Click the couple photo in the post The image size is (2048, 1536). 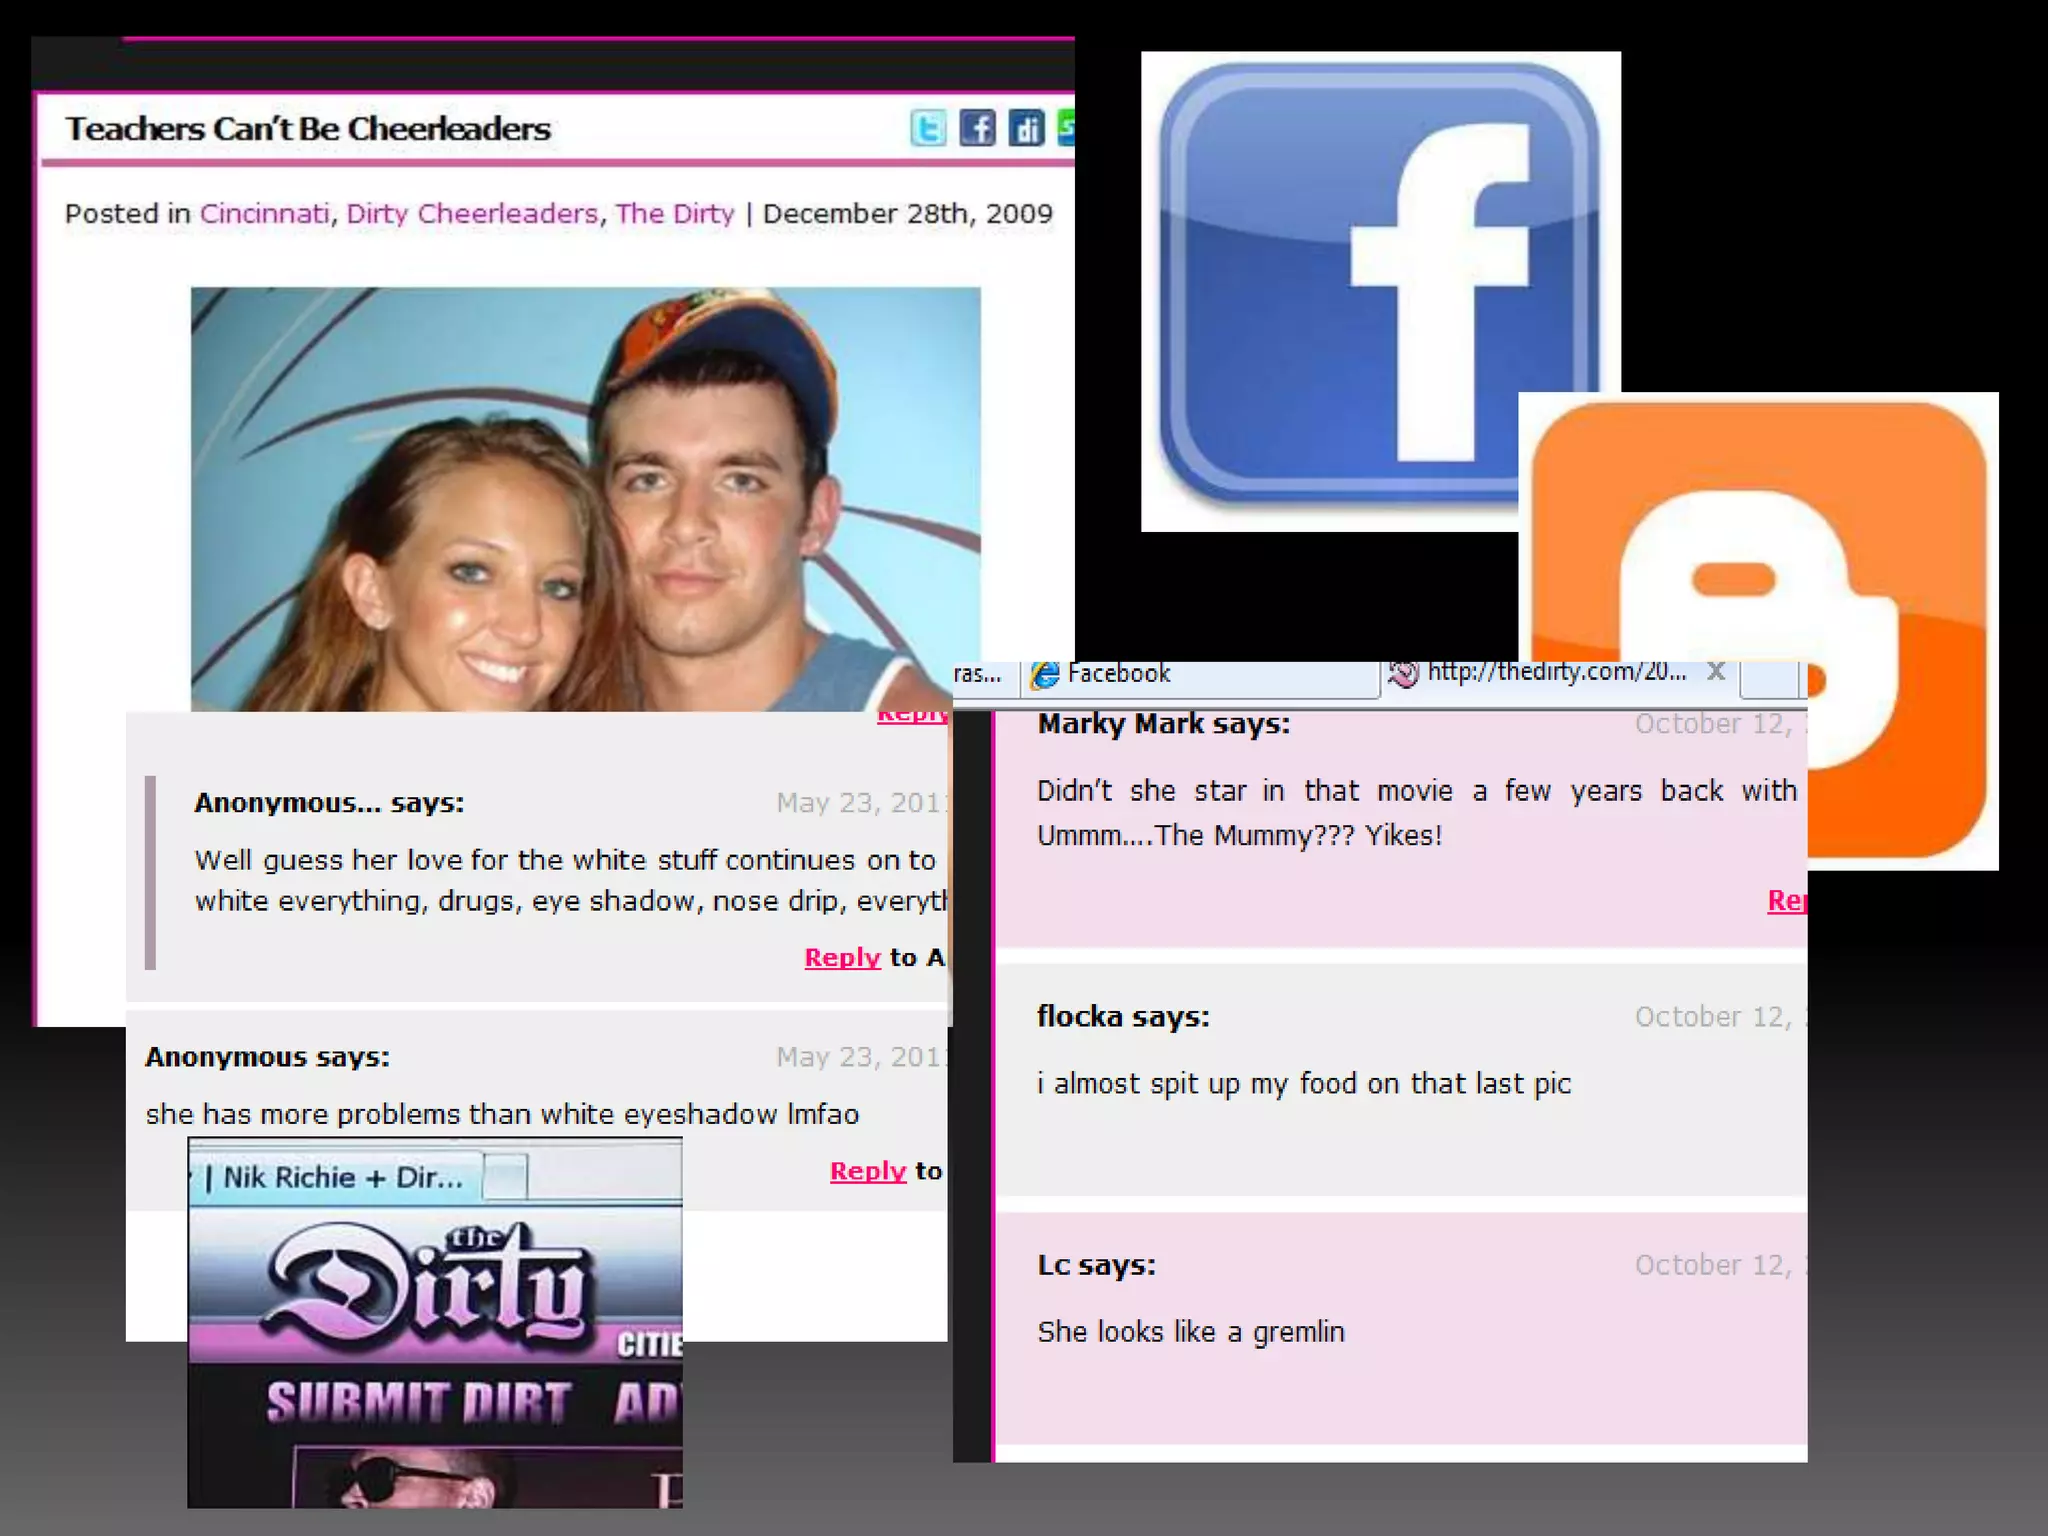(585, 500)
